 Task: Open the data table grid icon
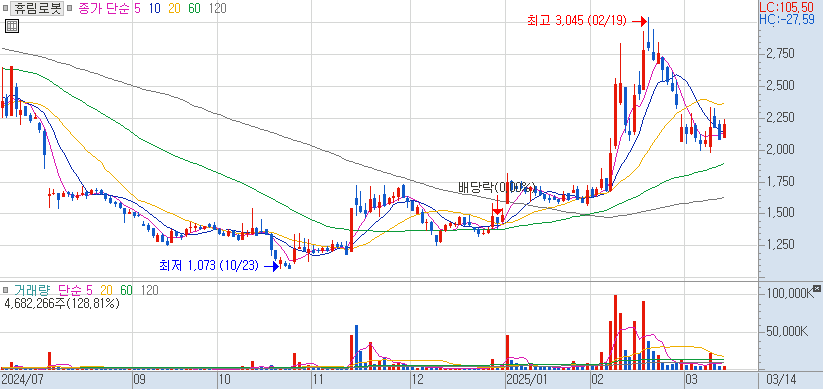[x=12, y=26]
